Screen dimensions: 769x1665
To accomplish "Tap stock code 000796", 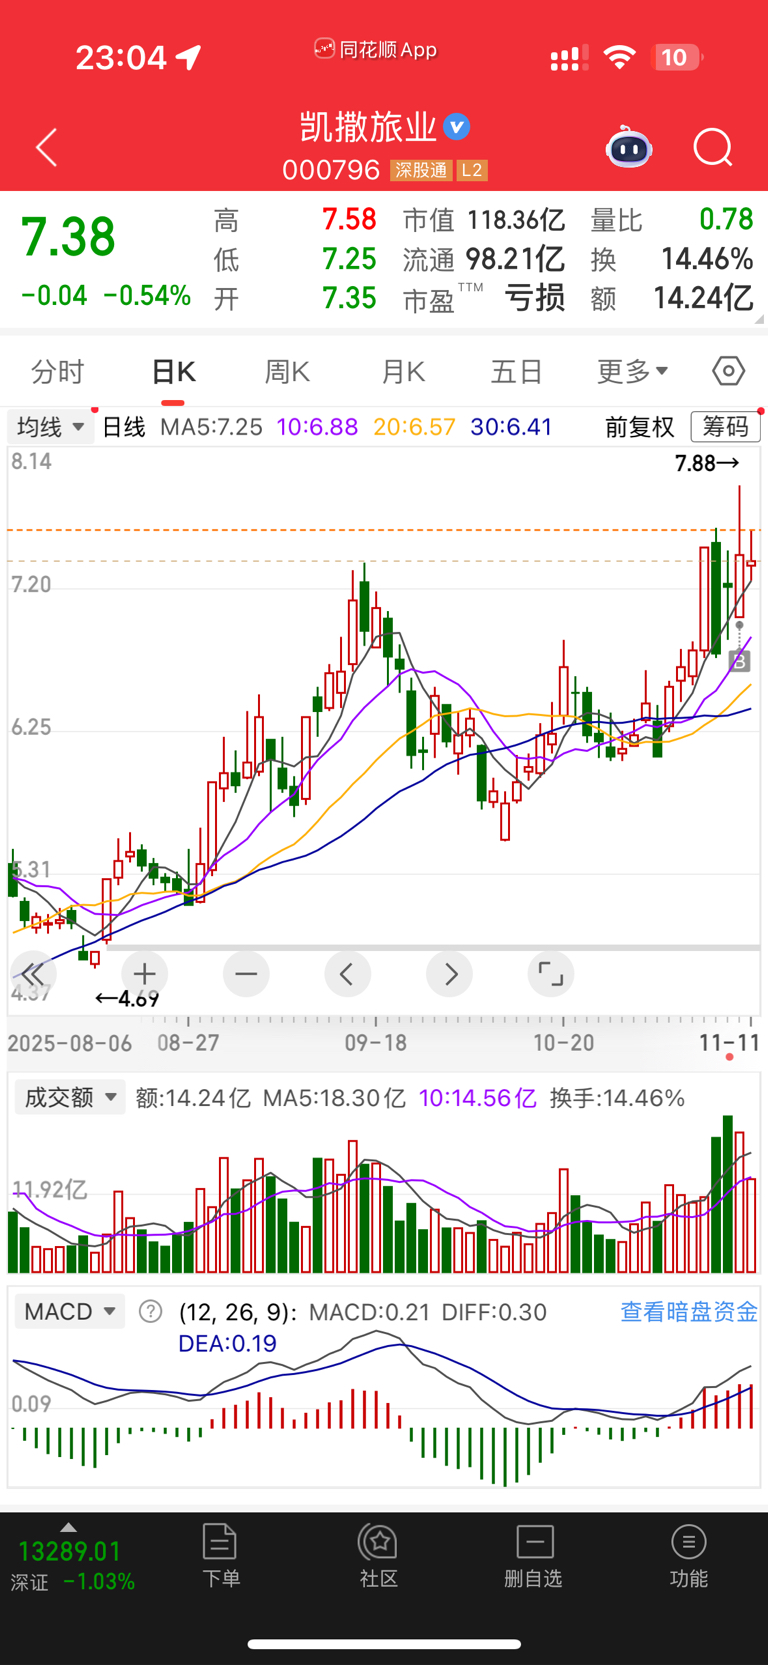I will 331,170.
